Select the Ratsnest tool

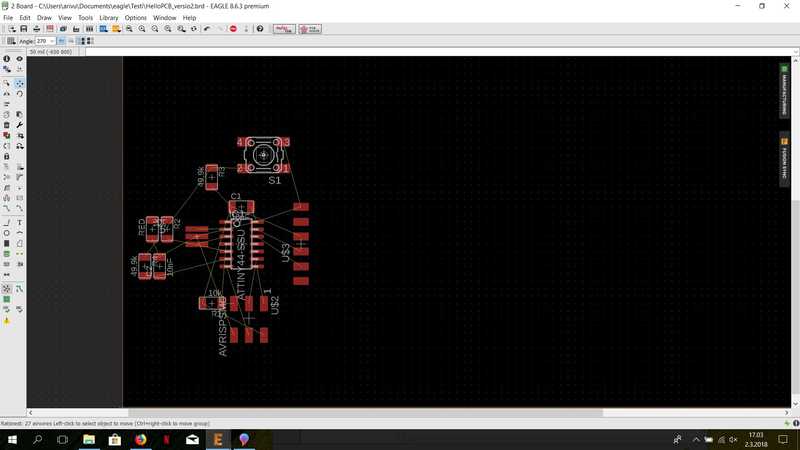point(7,289)
